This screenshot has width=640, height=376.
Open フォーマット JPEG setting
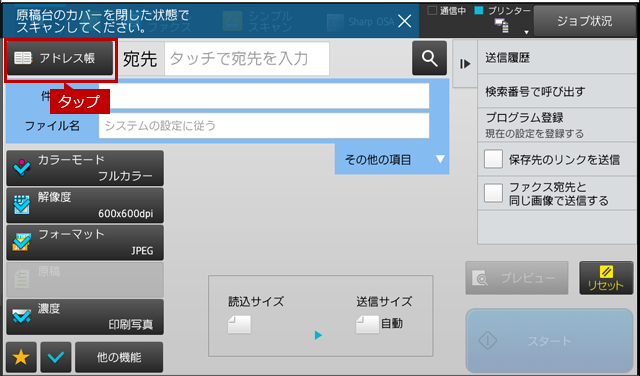click(x=85, y=243)
